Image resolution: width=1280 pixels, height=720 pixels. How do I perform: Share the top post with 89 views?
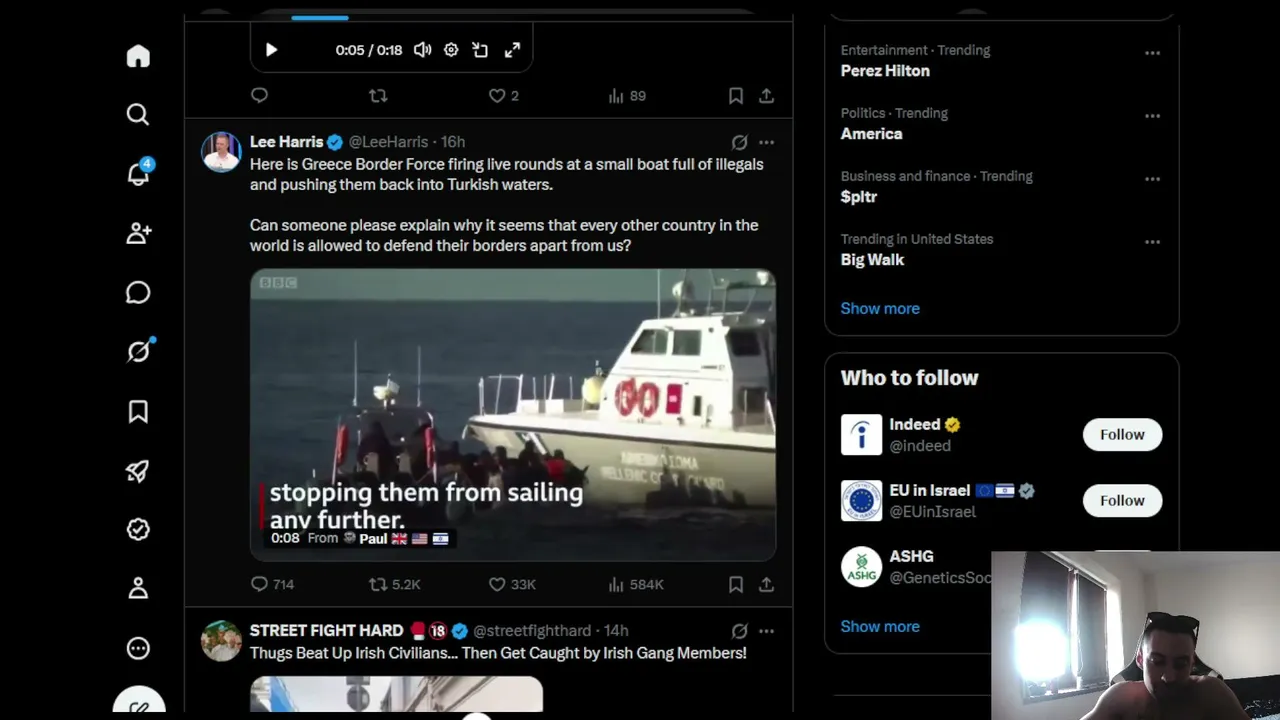[x=766, y=96]
